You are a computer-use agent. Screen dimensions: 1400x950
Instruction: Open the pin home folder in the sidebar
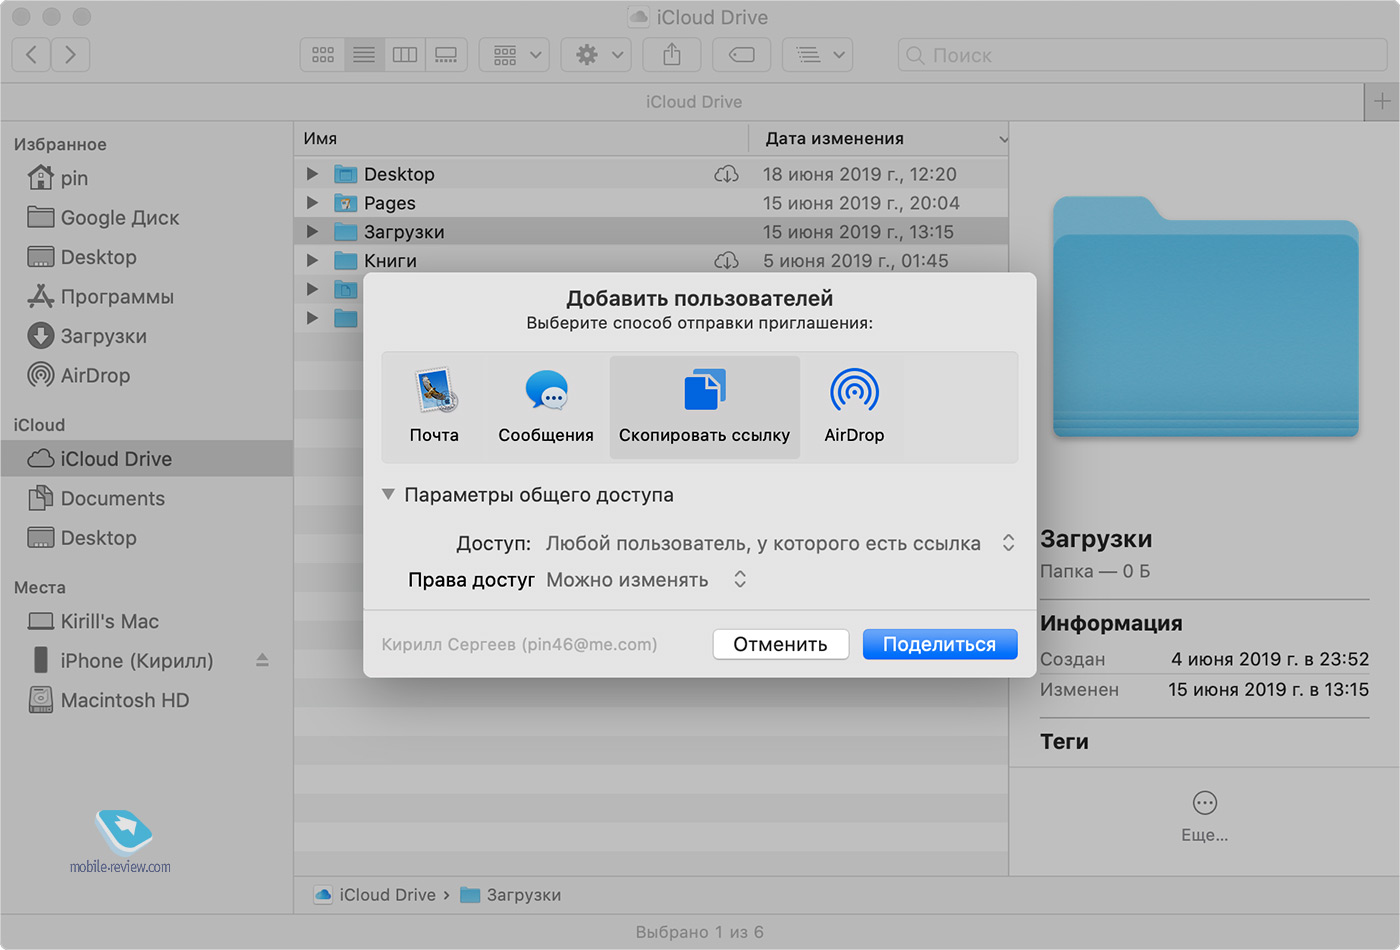[x=146, y=178]
